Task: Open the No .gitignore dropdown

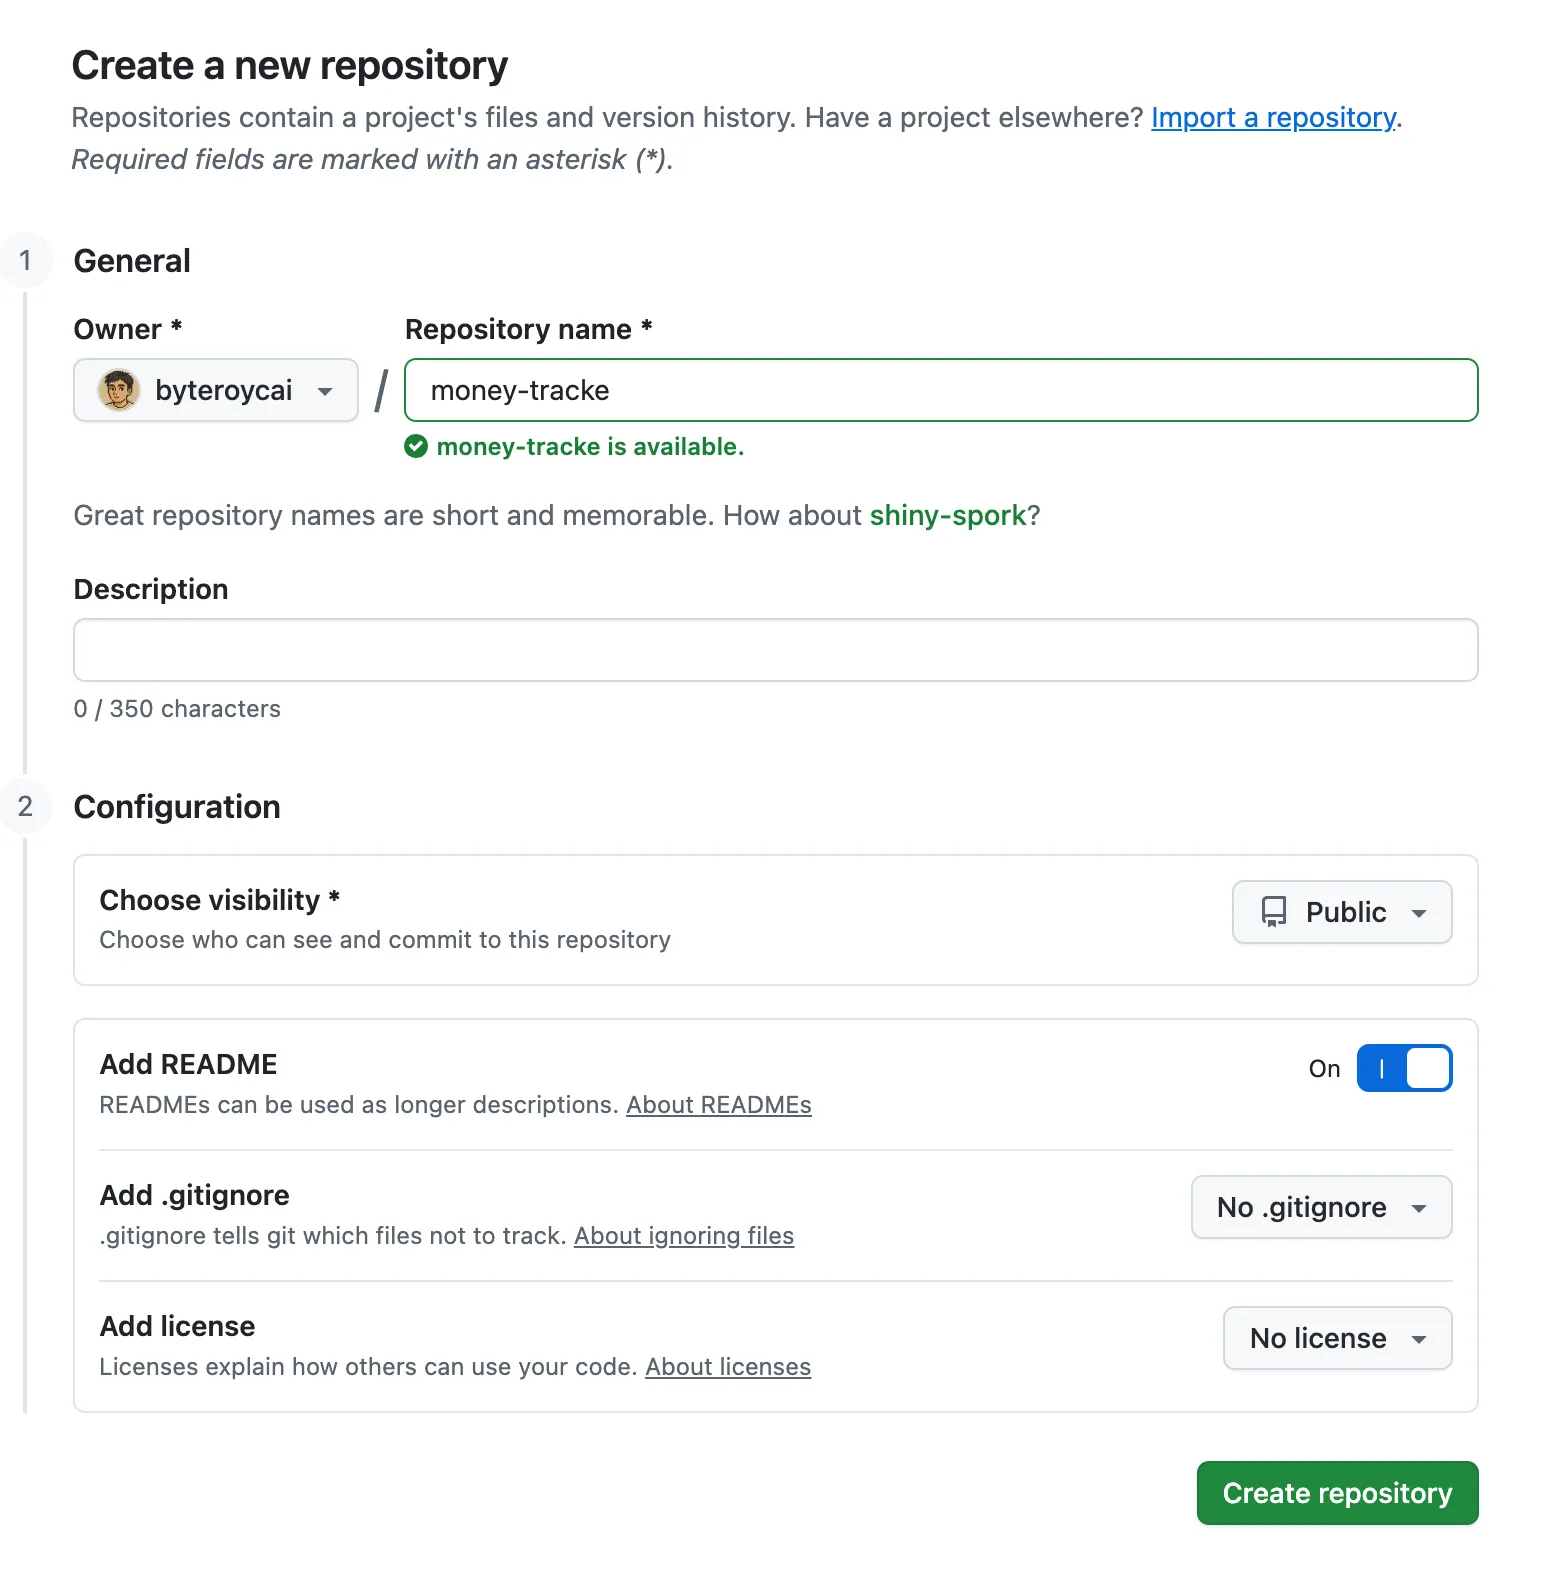Action: point(1320,1207)
